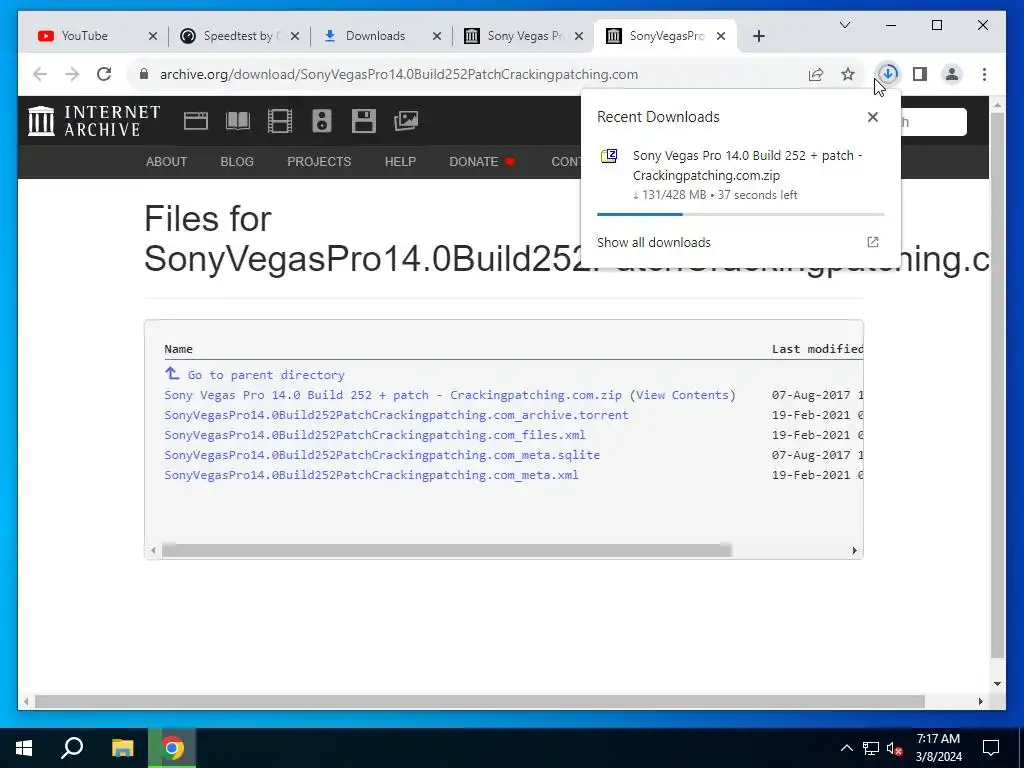The image size is (1024, 768).
Task: Open the _files.xml file link
Action: coord(375,435)
